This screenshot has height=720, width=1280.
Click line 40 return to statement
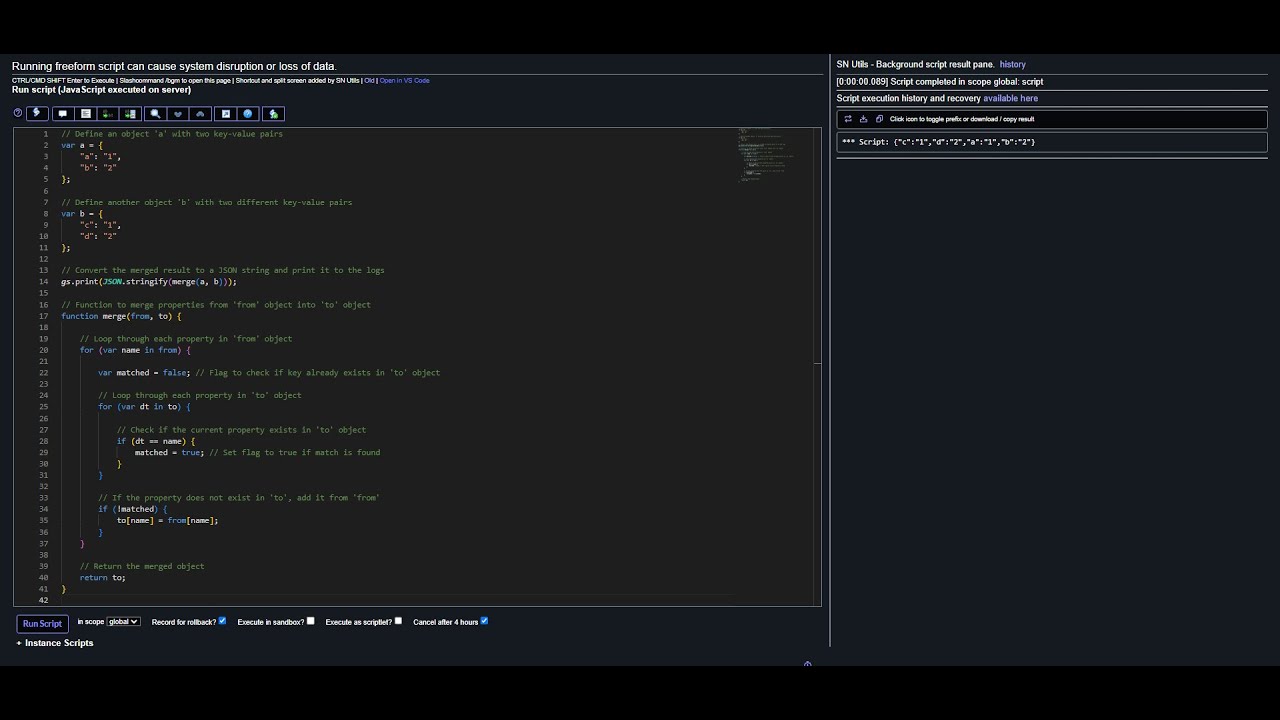coord(103,577)
